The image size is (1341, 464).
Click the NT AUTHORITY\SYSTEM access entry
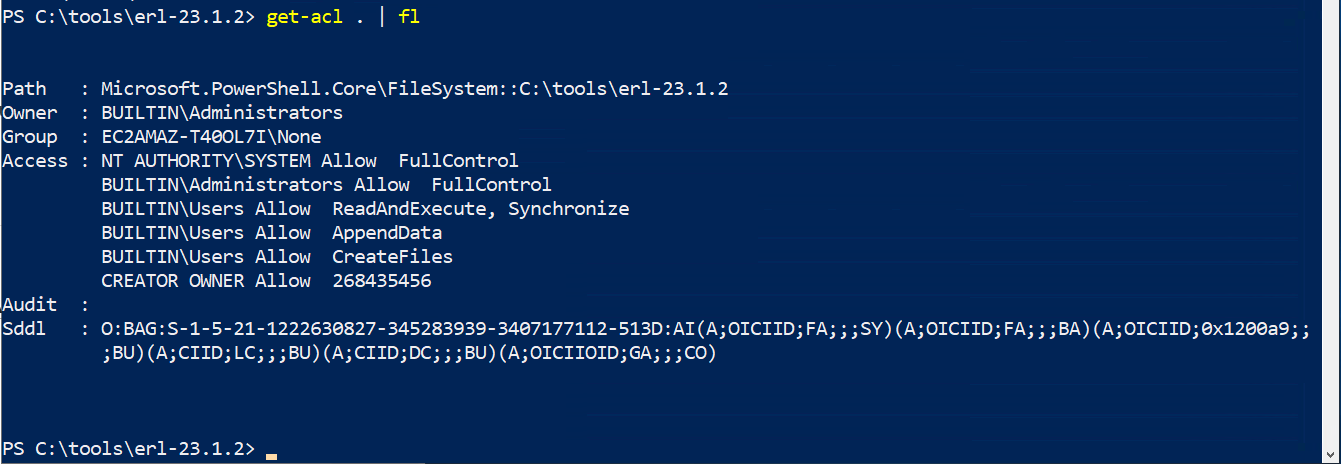(x=207, y=161)
